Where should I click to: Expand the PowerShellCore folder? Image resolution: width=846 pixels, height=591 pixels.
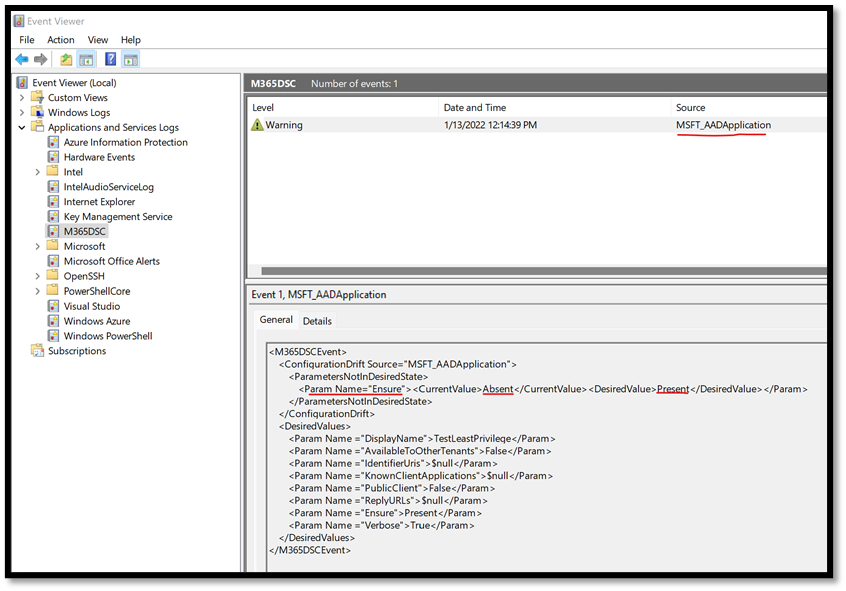pyautogui.click(x=37, y=291)
